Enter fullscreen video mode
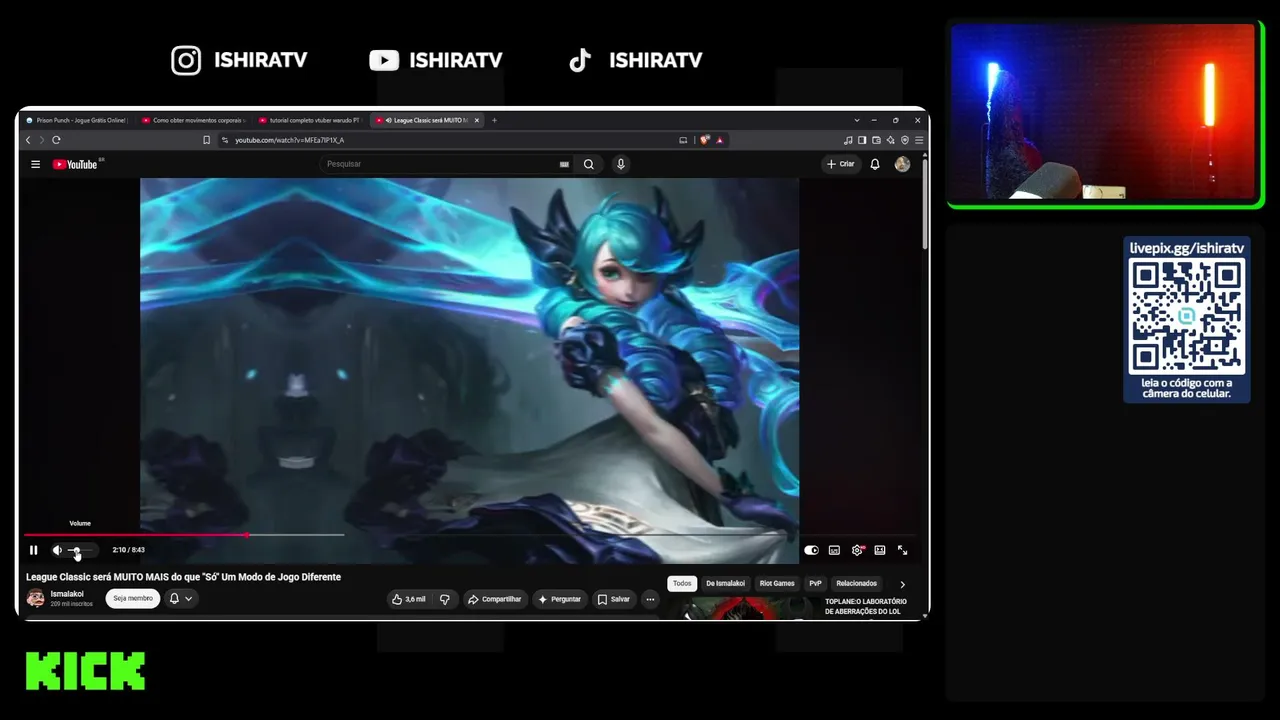 point(902,550)
